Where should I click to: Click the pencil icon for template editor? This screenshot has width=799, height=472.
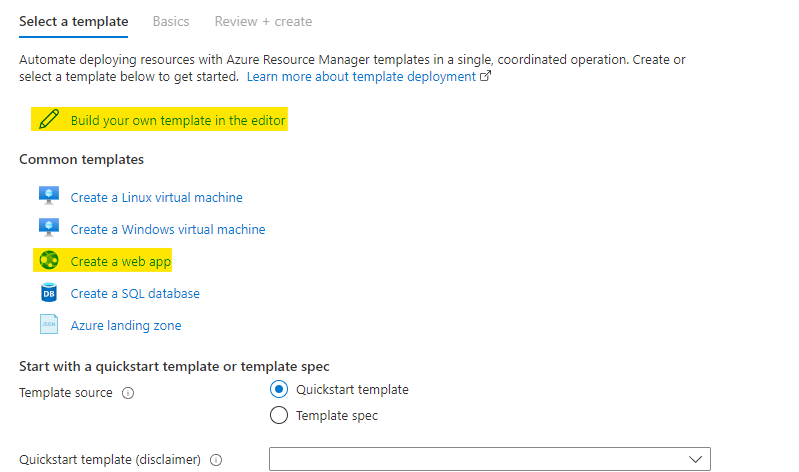click(48, 121)
